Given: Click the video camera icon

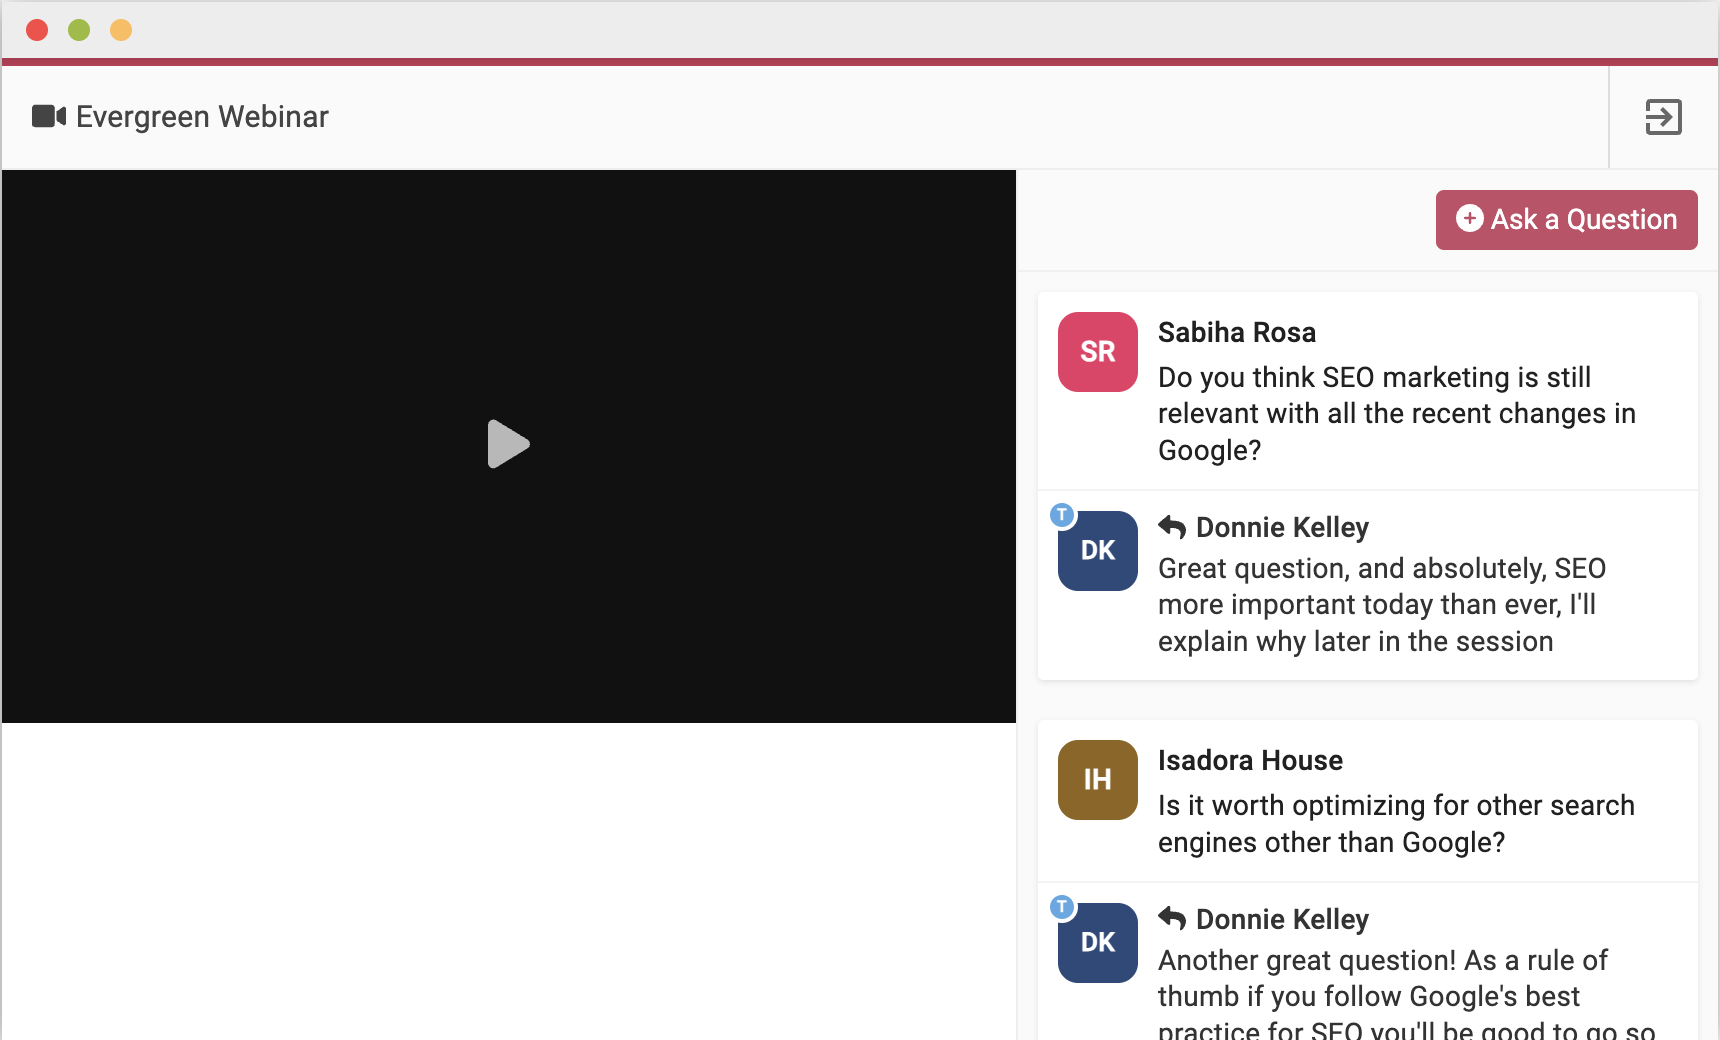Looking at the screenshot, I should (48, 117).
